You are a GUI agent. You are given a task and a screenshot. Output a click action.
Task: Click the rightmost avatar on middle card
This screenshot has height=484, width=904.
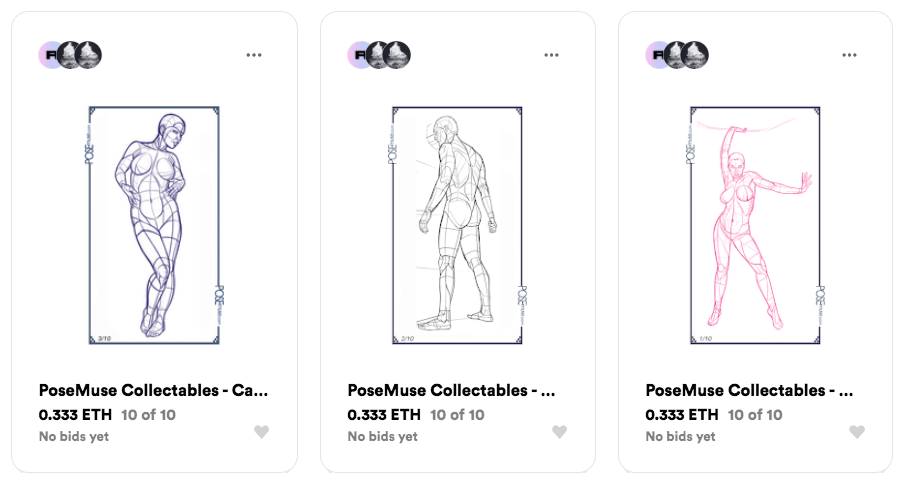[397, 55]
